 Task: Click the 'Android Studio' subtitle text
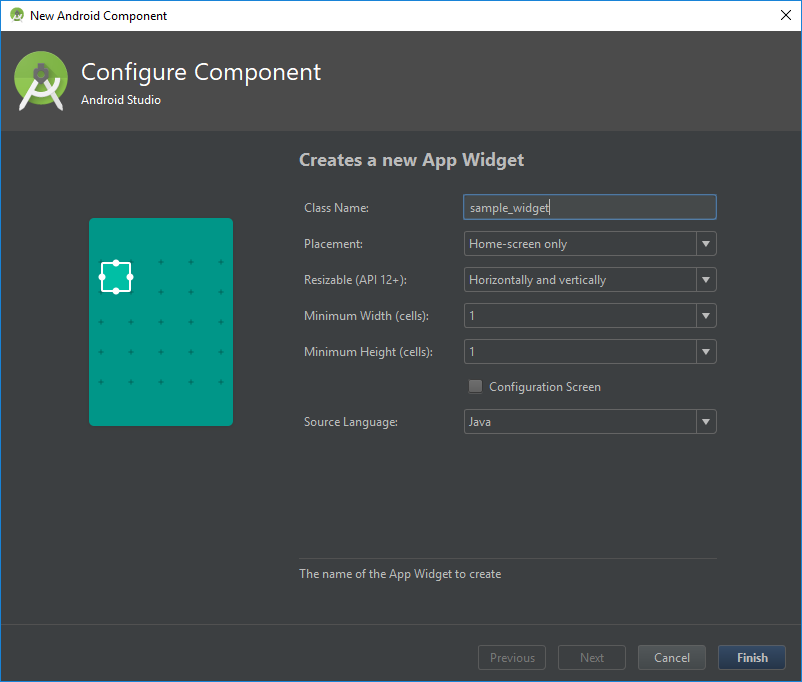click(121, 100)
